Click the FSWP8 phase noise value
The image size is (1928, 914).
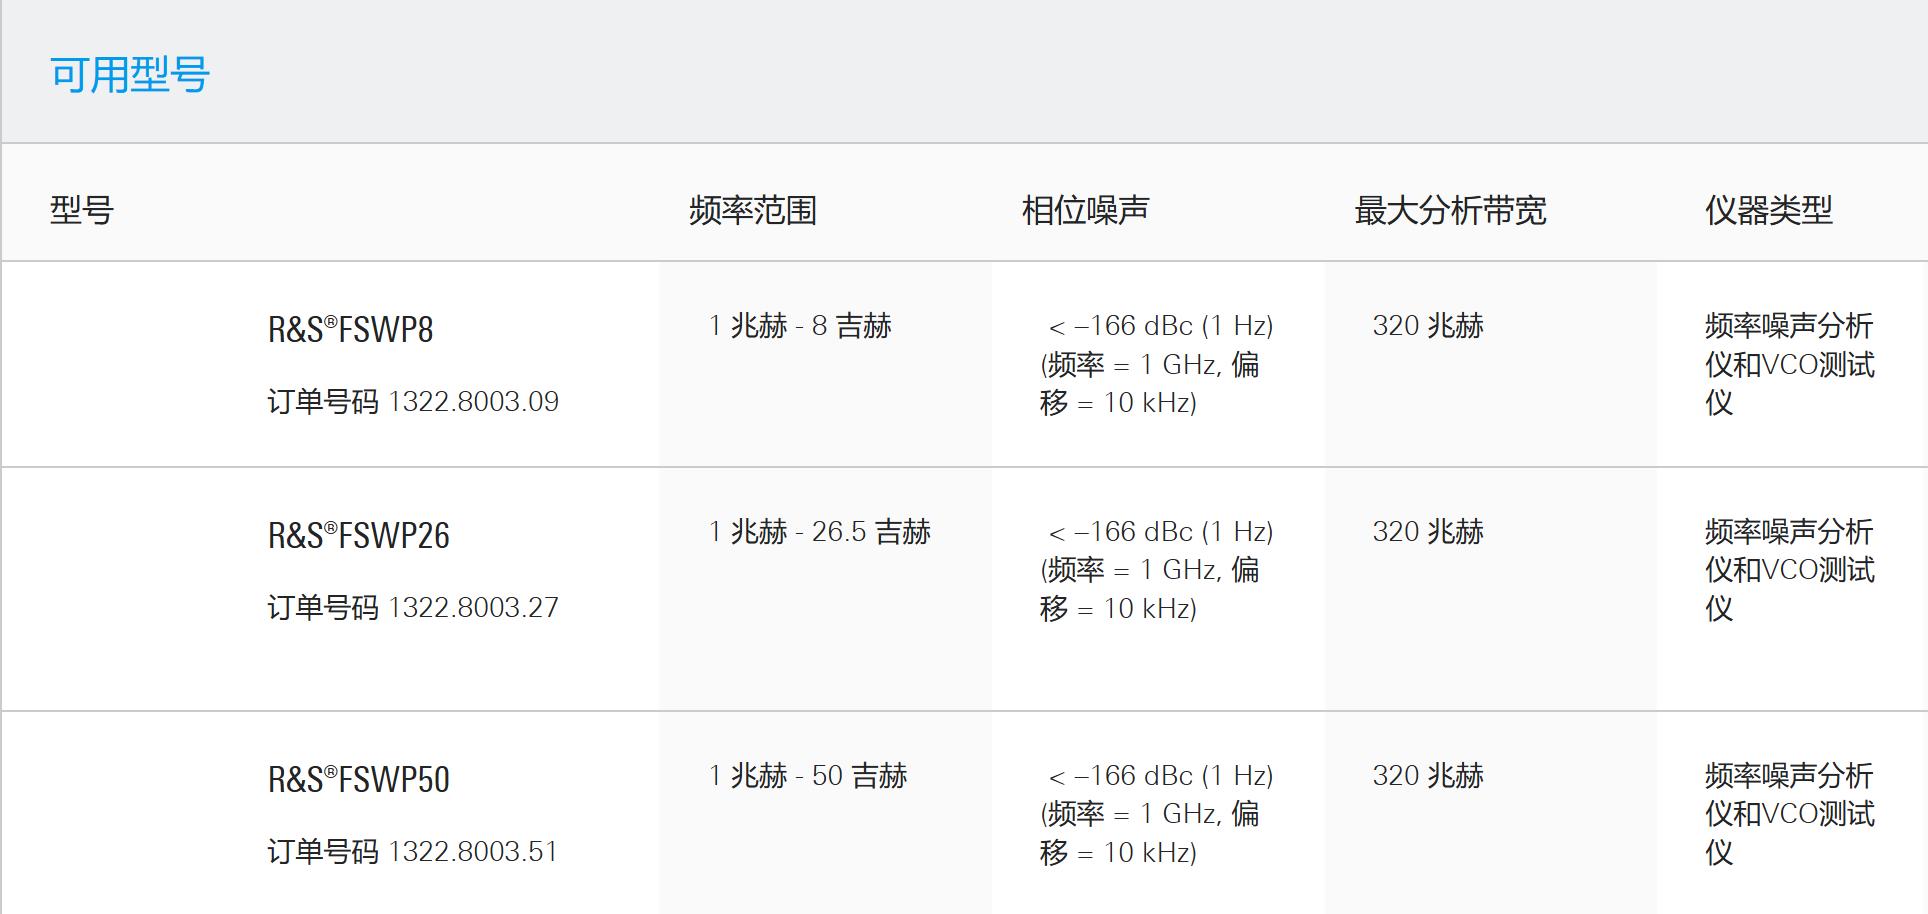[1156, 364]
